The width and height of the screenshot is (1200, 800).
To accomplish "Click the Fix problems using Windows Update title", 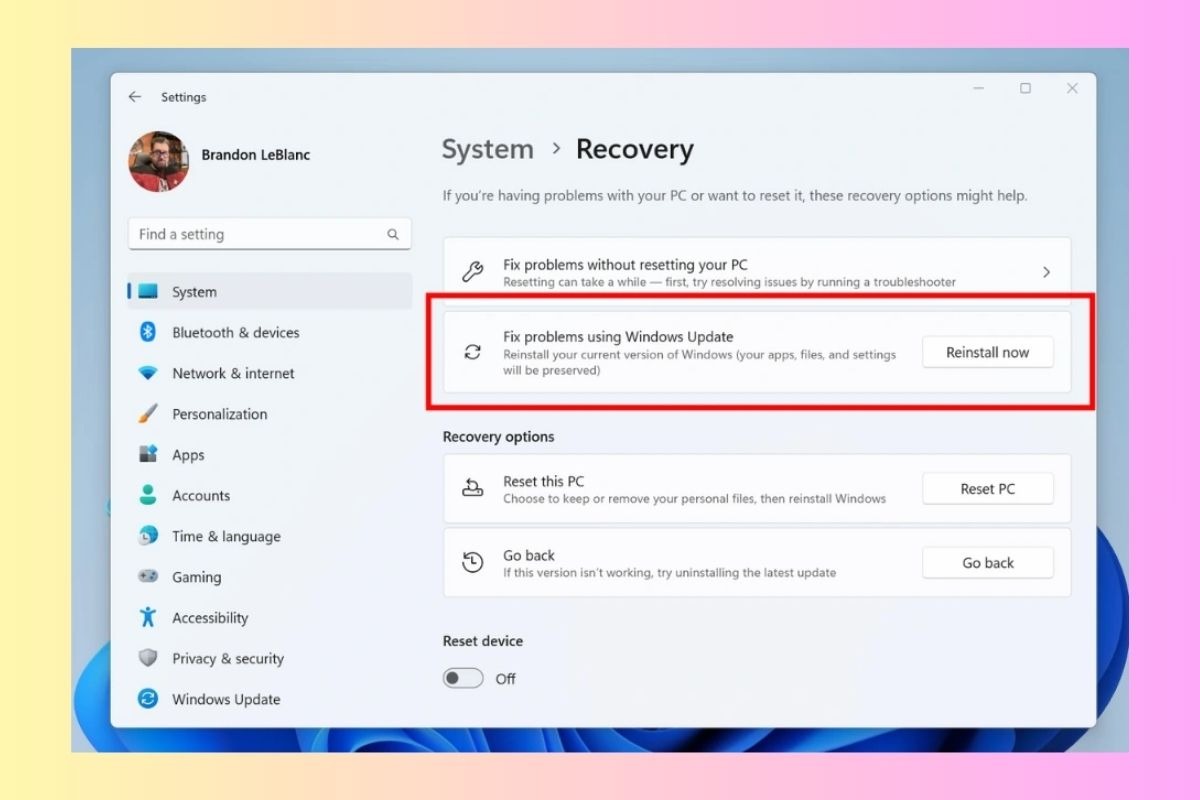I will tap(618, 337).
